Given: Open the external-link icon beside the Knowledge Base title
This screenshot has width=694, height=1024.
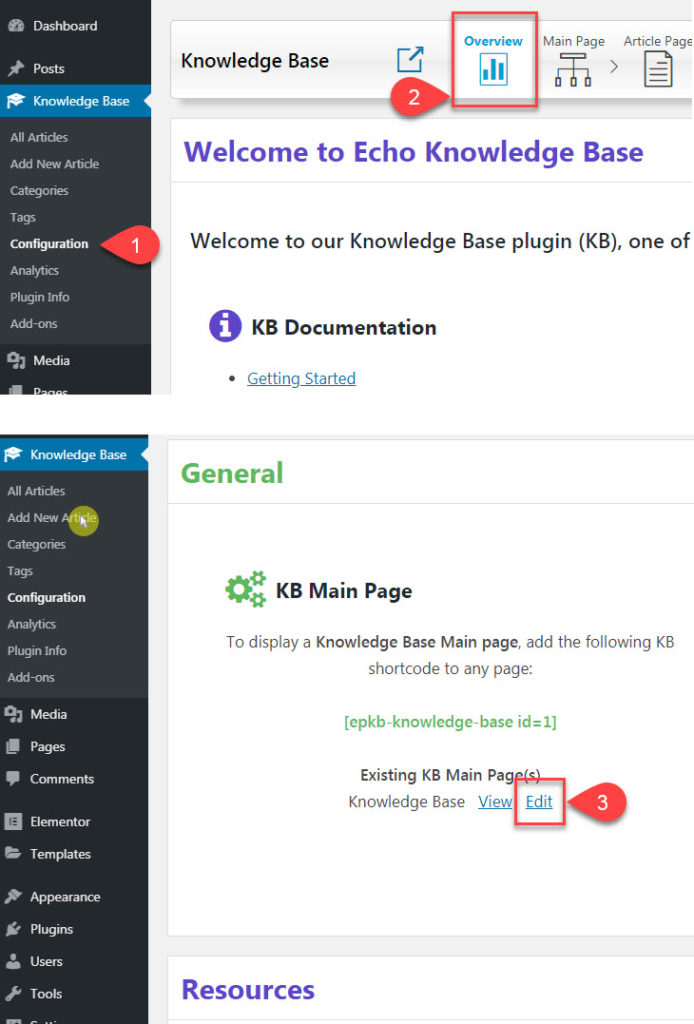Looking at the screenshot, I should click(410, 60).
